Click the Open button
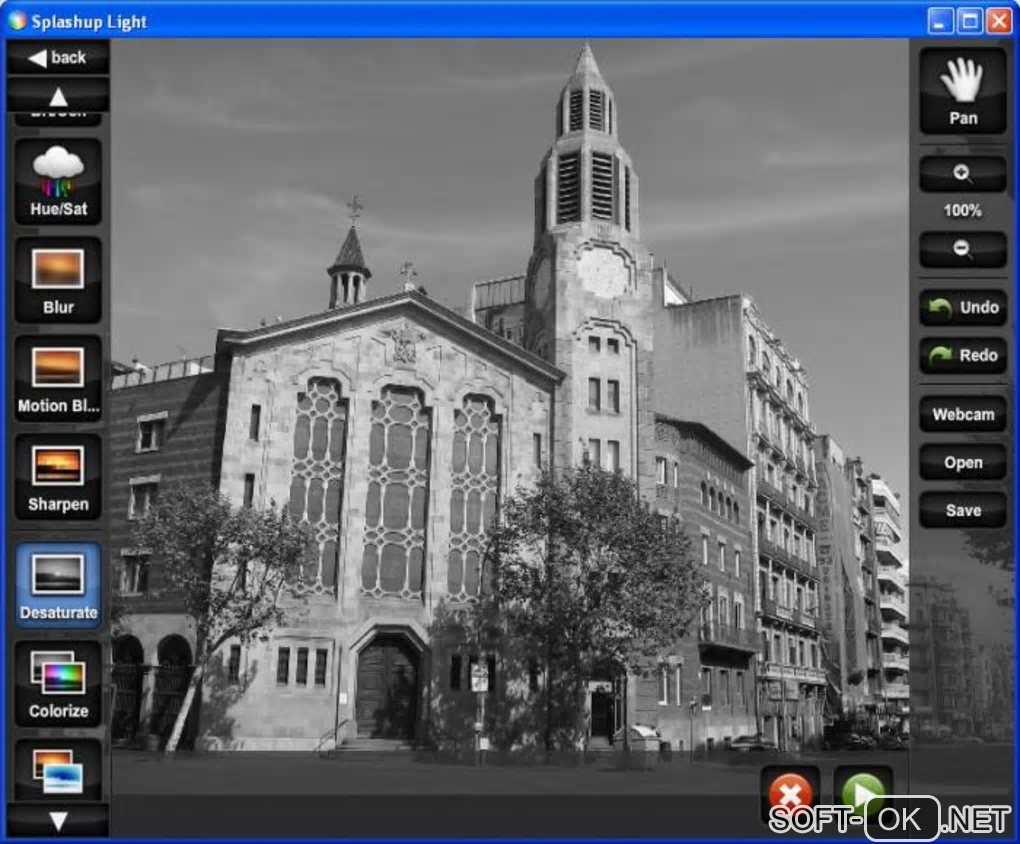The image size is (1020, 844). tap(963, 463)
